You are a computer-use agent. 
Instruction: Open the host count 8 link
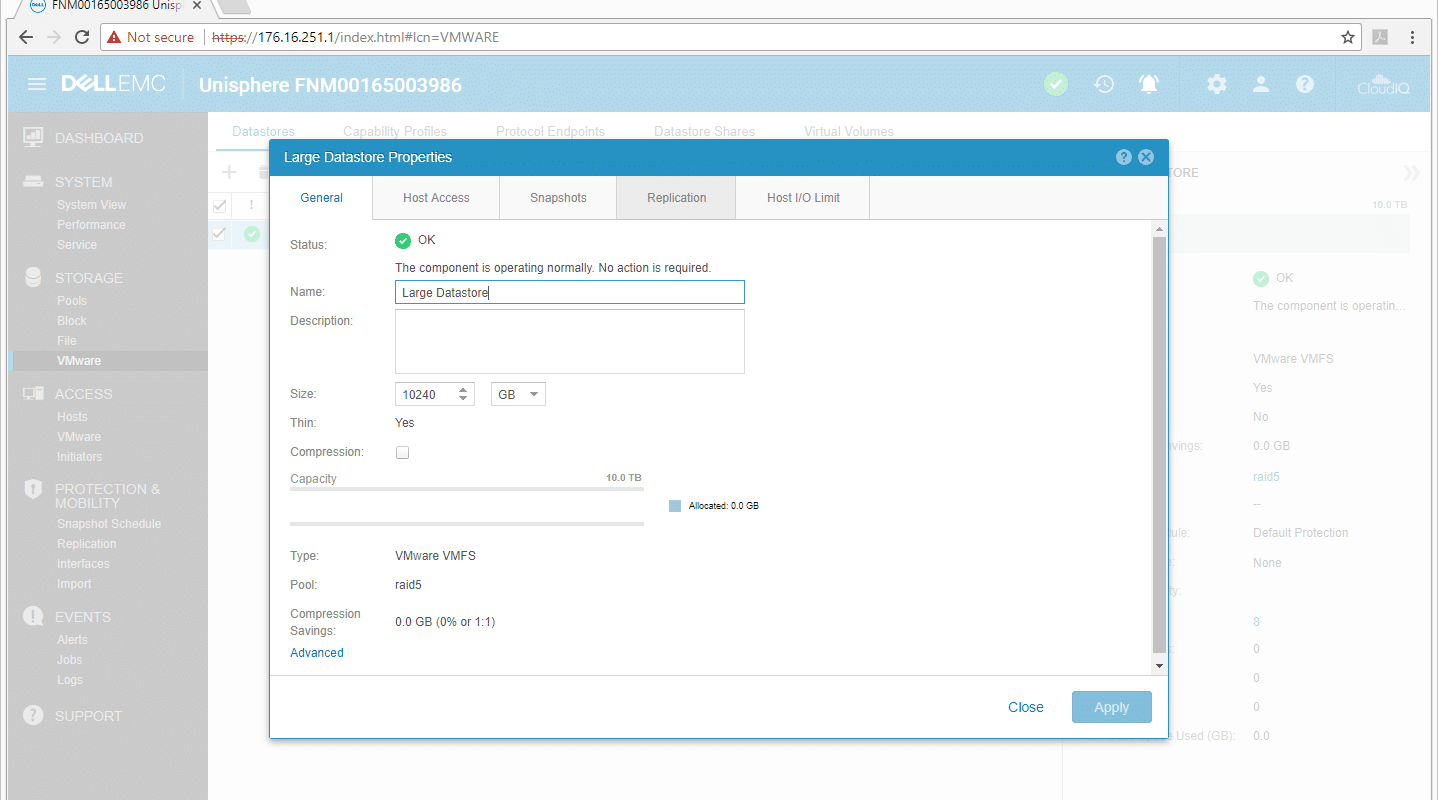coord(1257,622)
